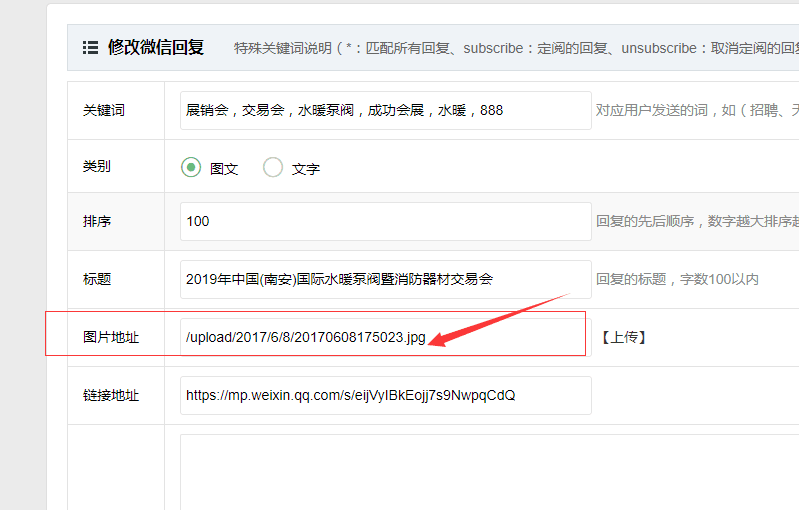Screen dimensions: 799x510
Task: Focus the 排序 field containing 100
Action: pyautogui.click(x=385, y=222)
